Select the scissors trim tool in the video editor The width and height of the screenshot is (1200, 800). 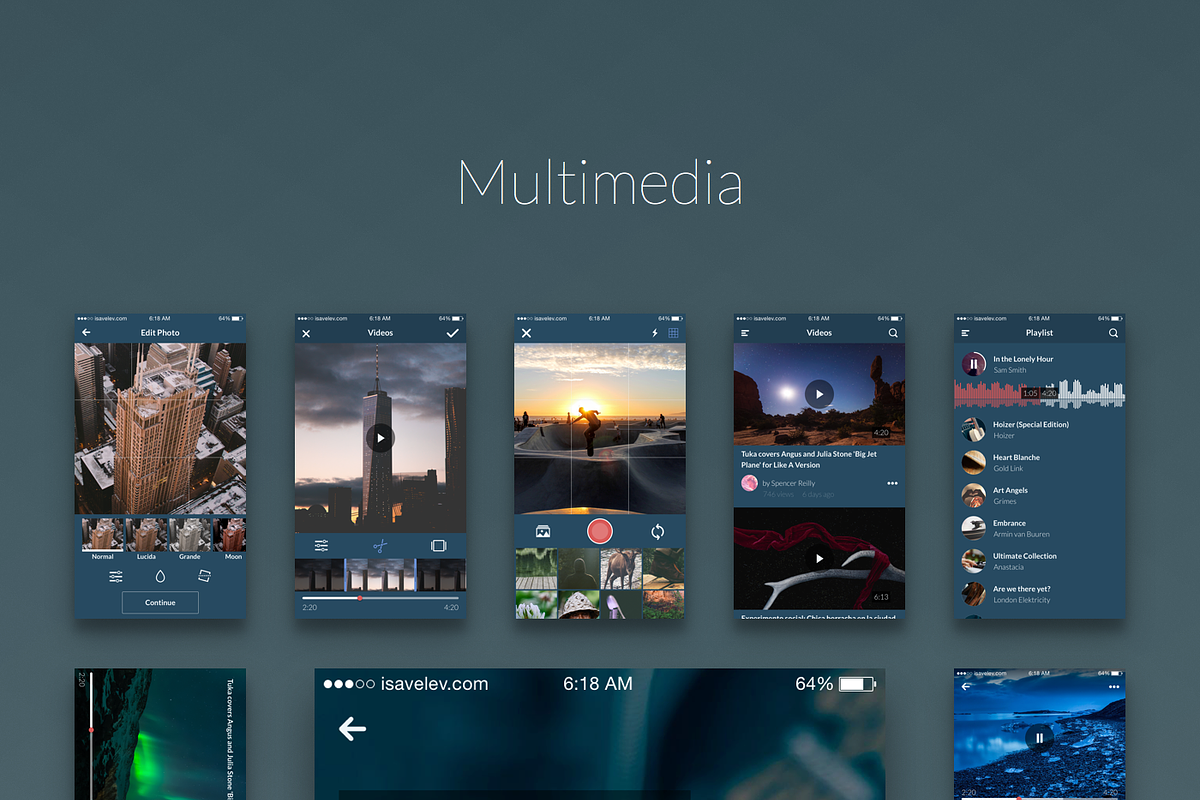380,546
